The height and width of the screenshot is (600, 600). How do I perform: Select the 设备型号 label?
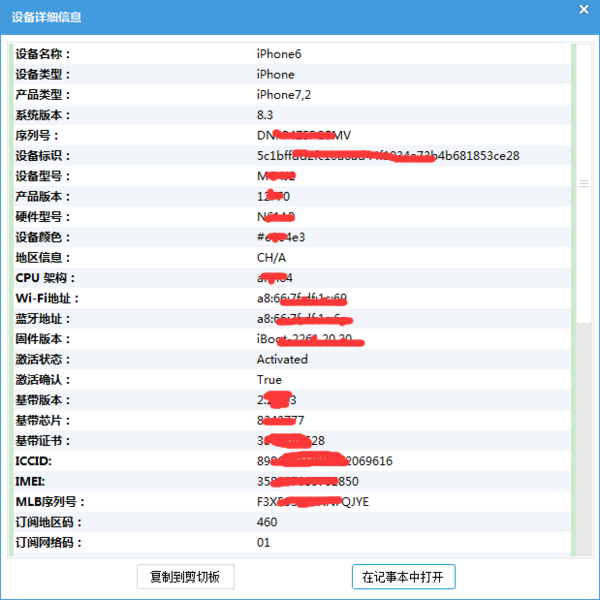point(43,176)
